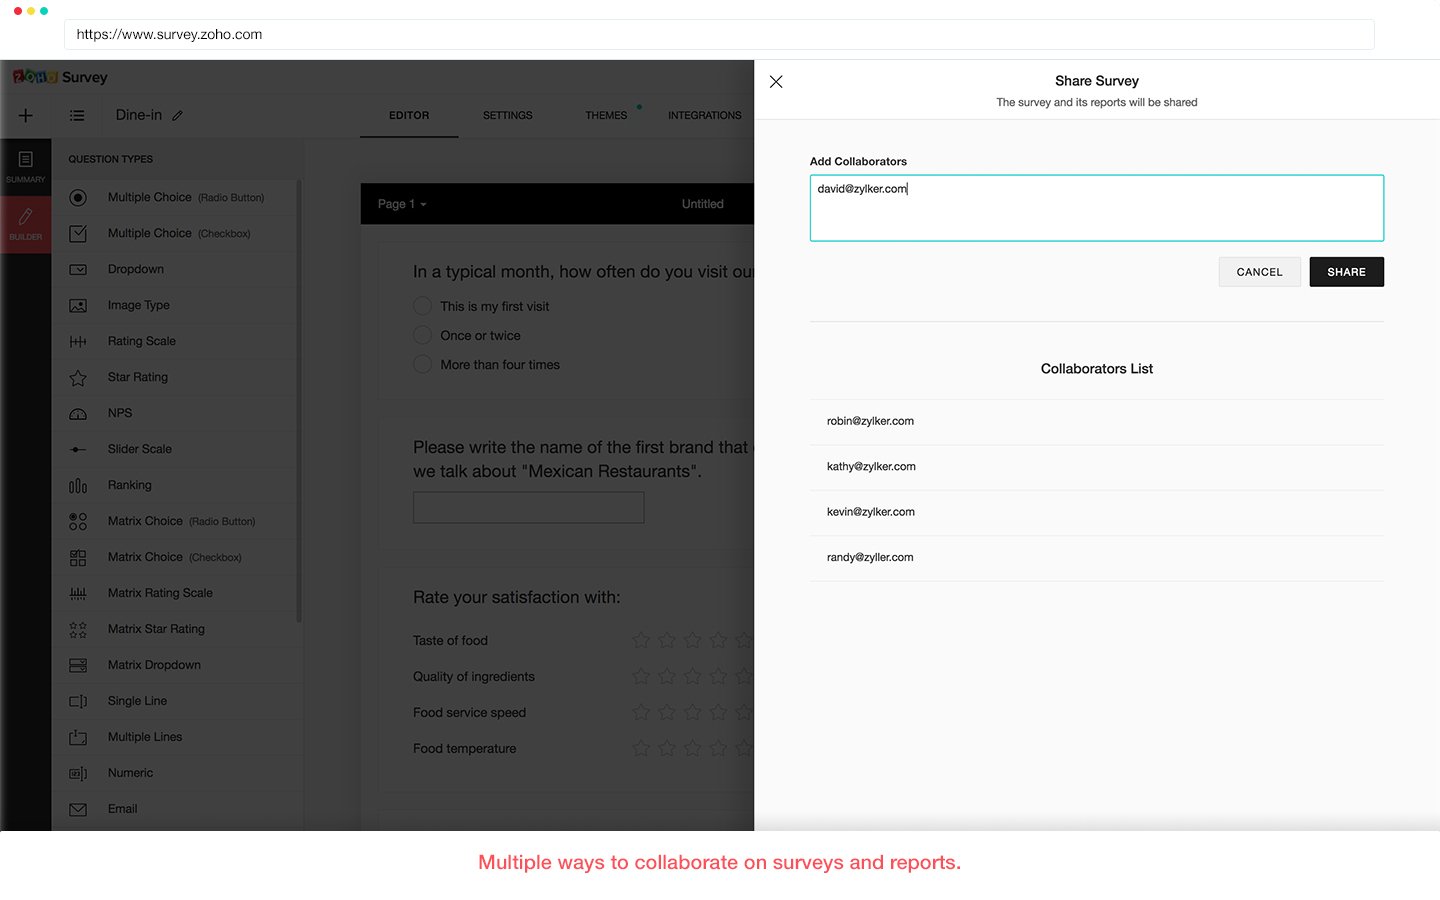Open the Summary panel in left sidebar
The height and width of the screenshot is (900, 1440).
point(26,166)
